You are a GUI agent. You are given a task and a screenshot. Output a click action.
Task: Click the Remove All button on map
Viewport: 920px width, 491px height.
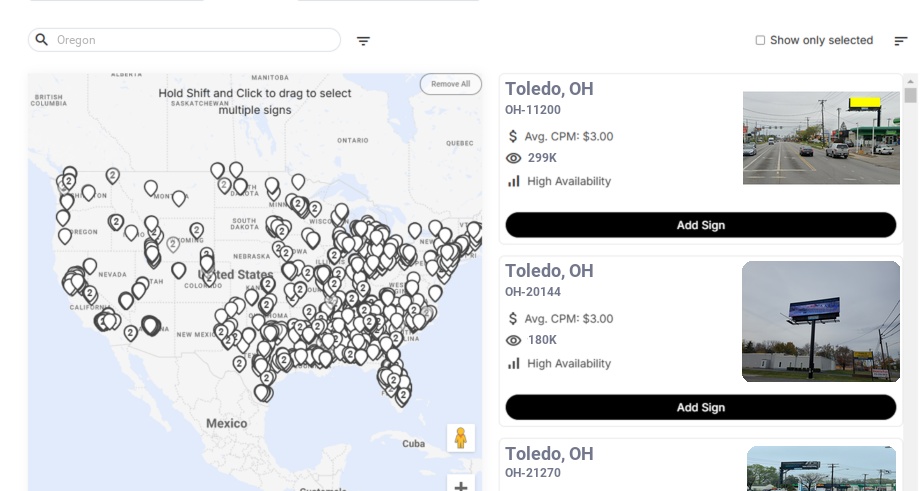(x=450, y=84)
